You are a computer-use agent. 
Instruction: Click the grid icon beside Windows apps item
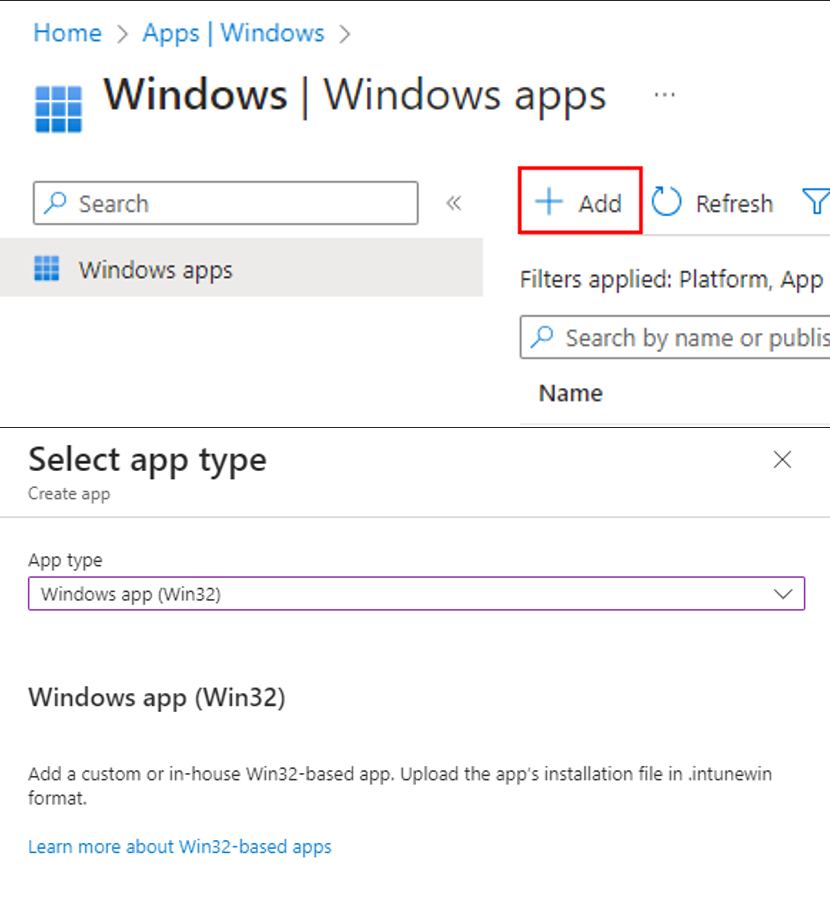tap(47, 269)
